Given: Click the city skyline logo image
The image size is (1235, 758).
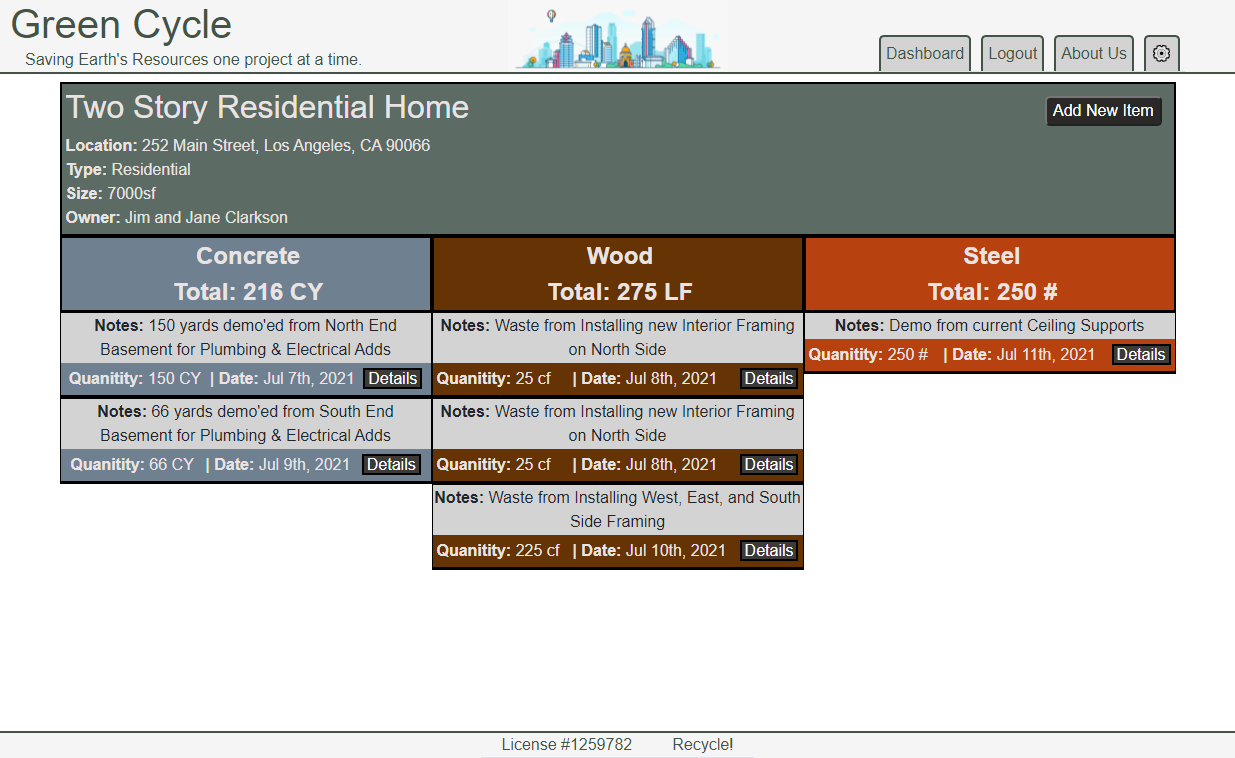Looking at the screenshot, I should pos(617,39).
